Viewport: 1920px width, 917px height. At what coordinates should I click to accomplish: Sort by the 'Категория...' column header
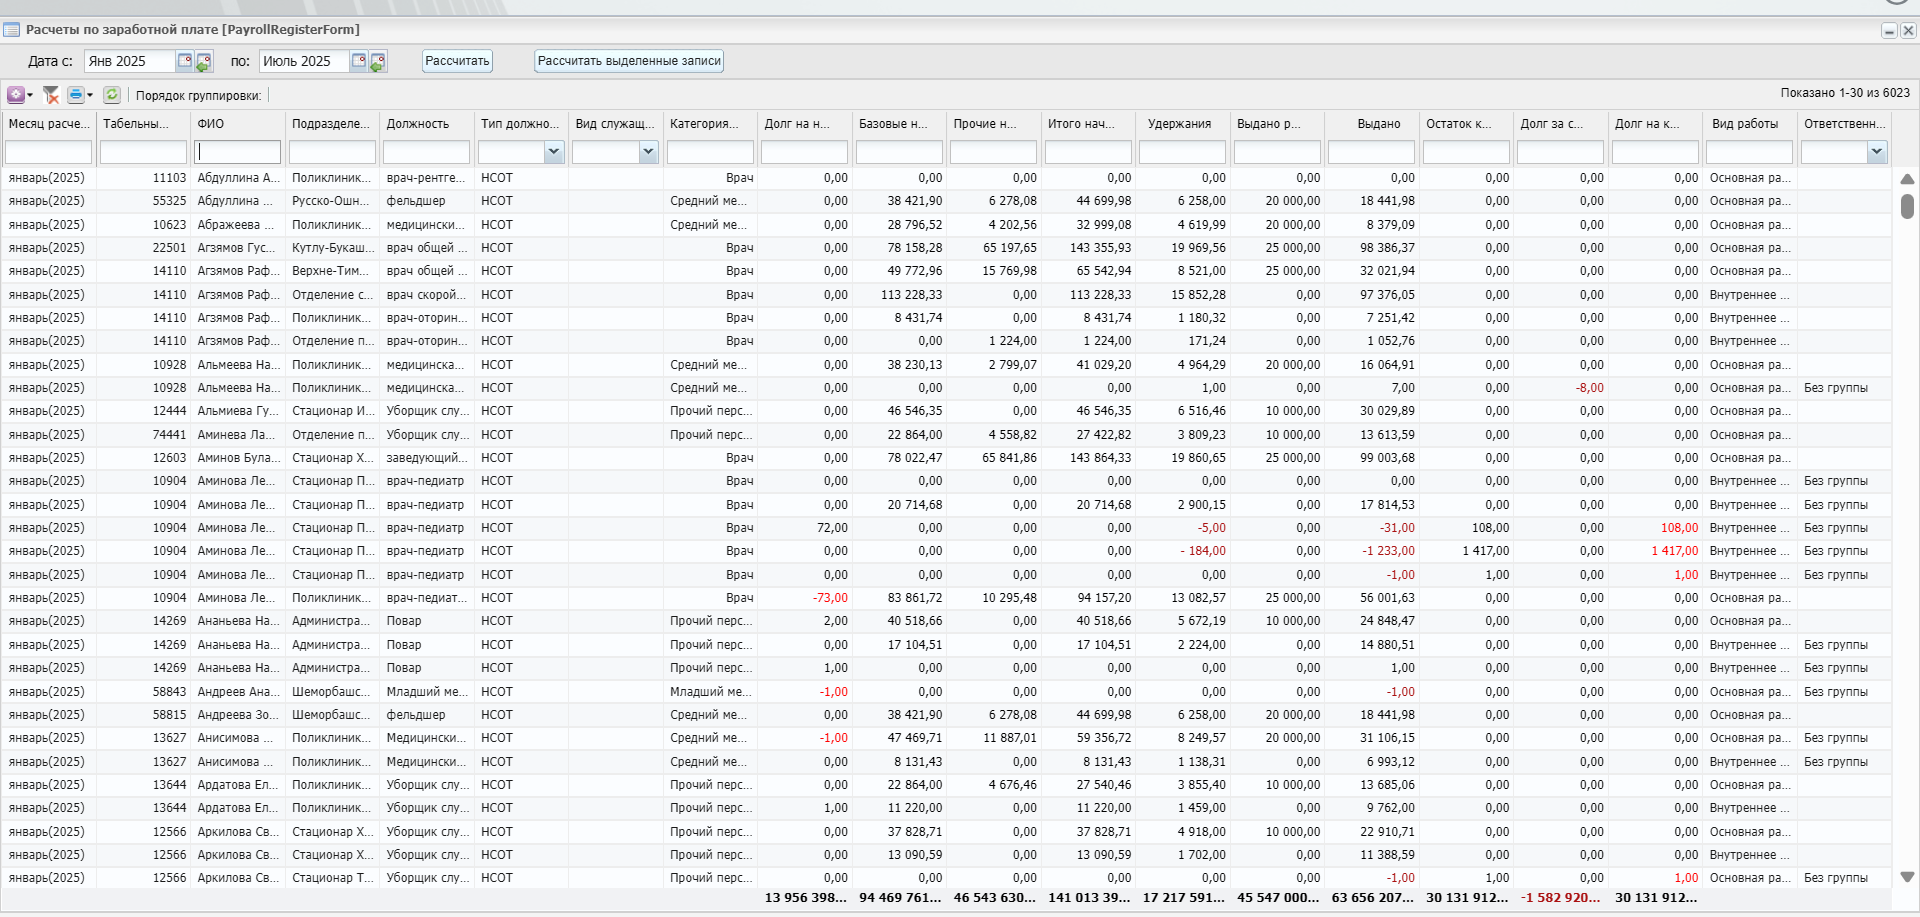tap(710, 124)
